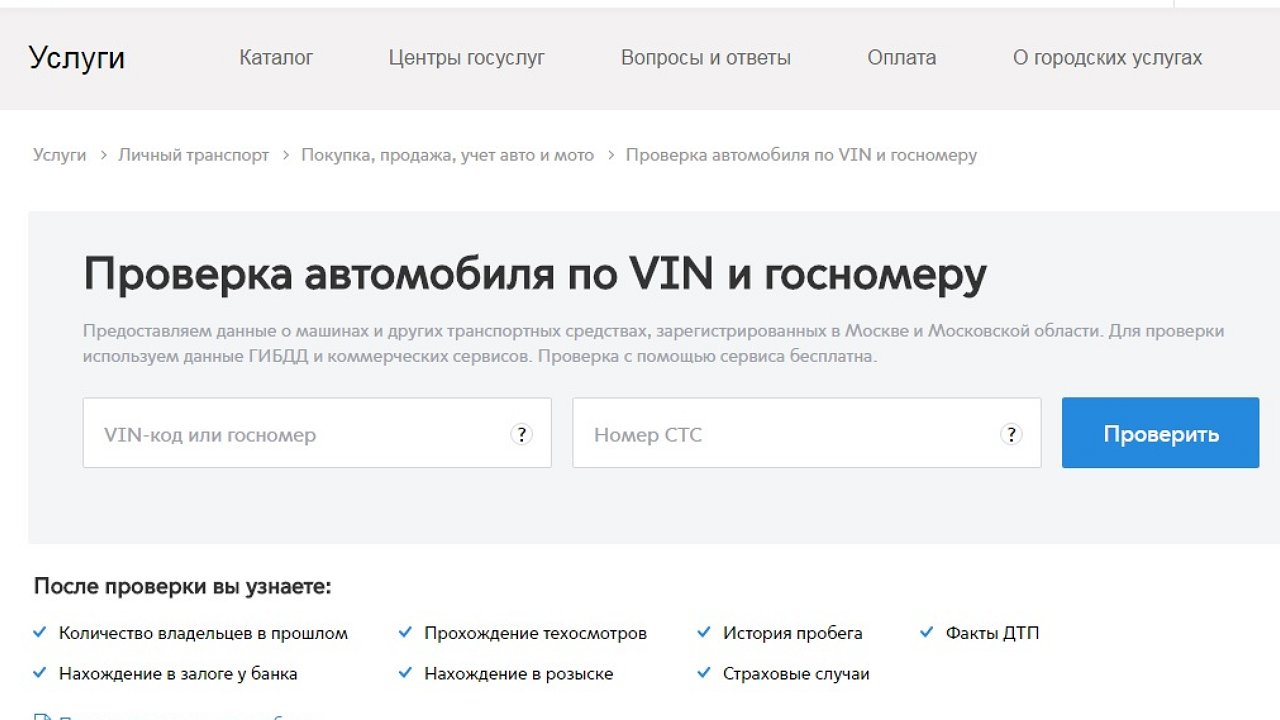Go to Центры госуслуг section

466,58
